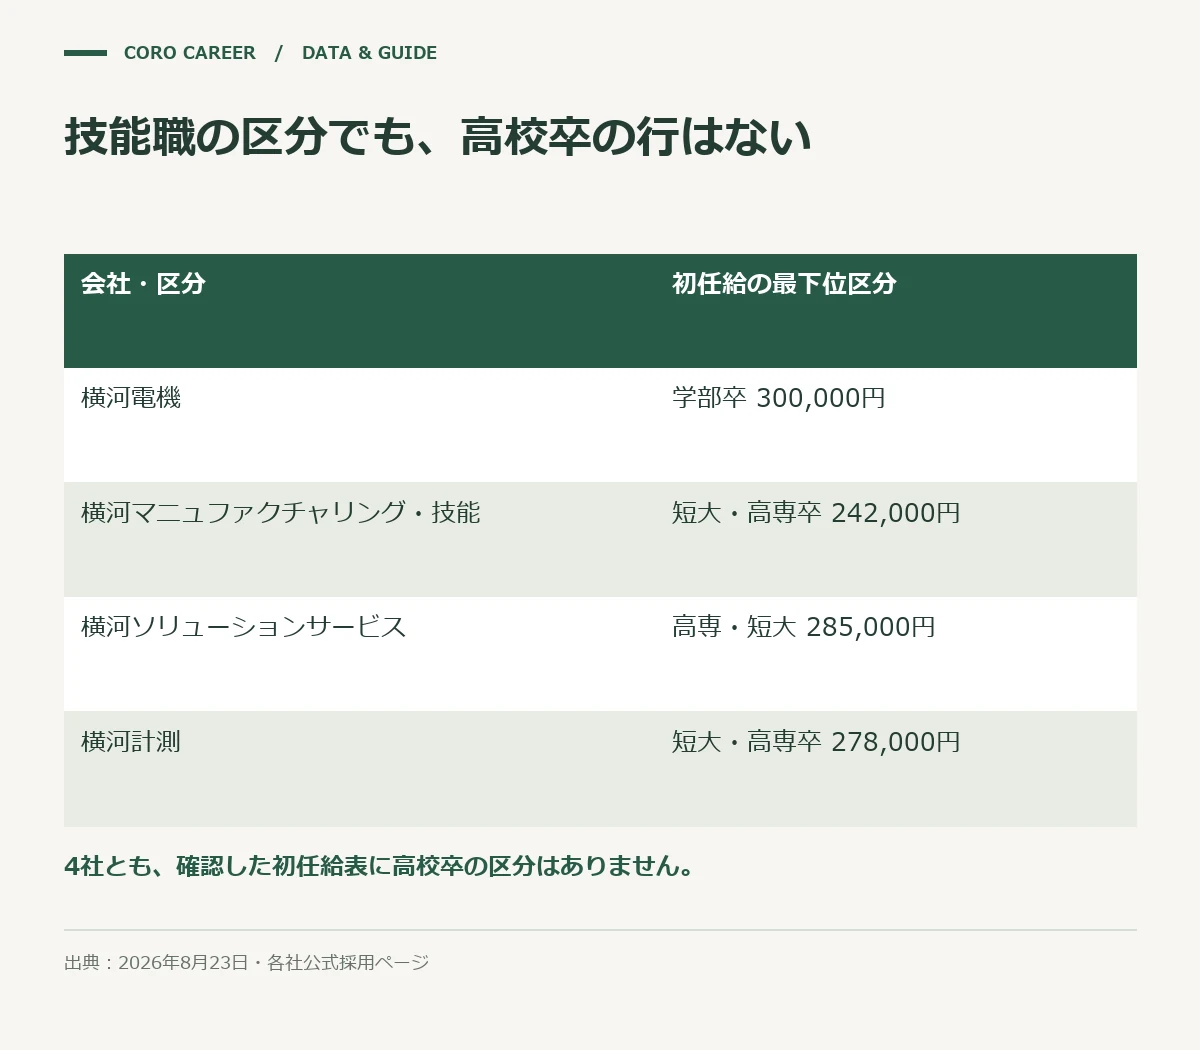Click the DATA & GUIDE breadcrumb text
Image resolution: width=1200 pixels, height=1050 pixels.
pos(369,53)
